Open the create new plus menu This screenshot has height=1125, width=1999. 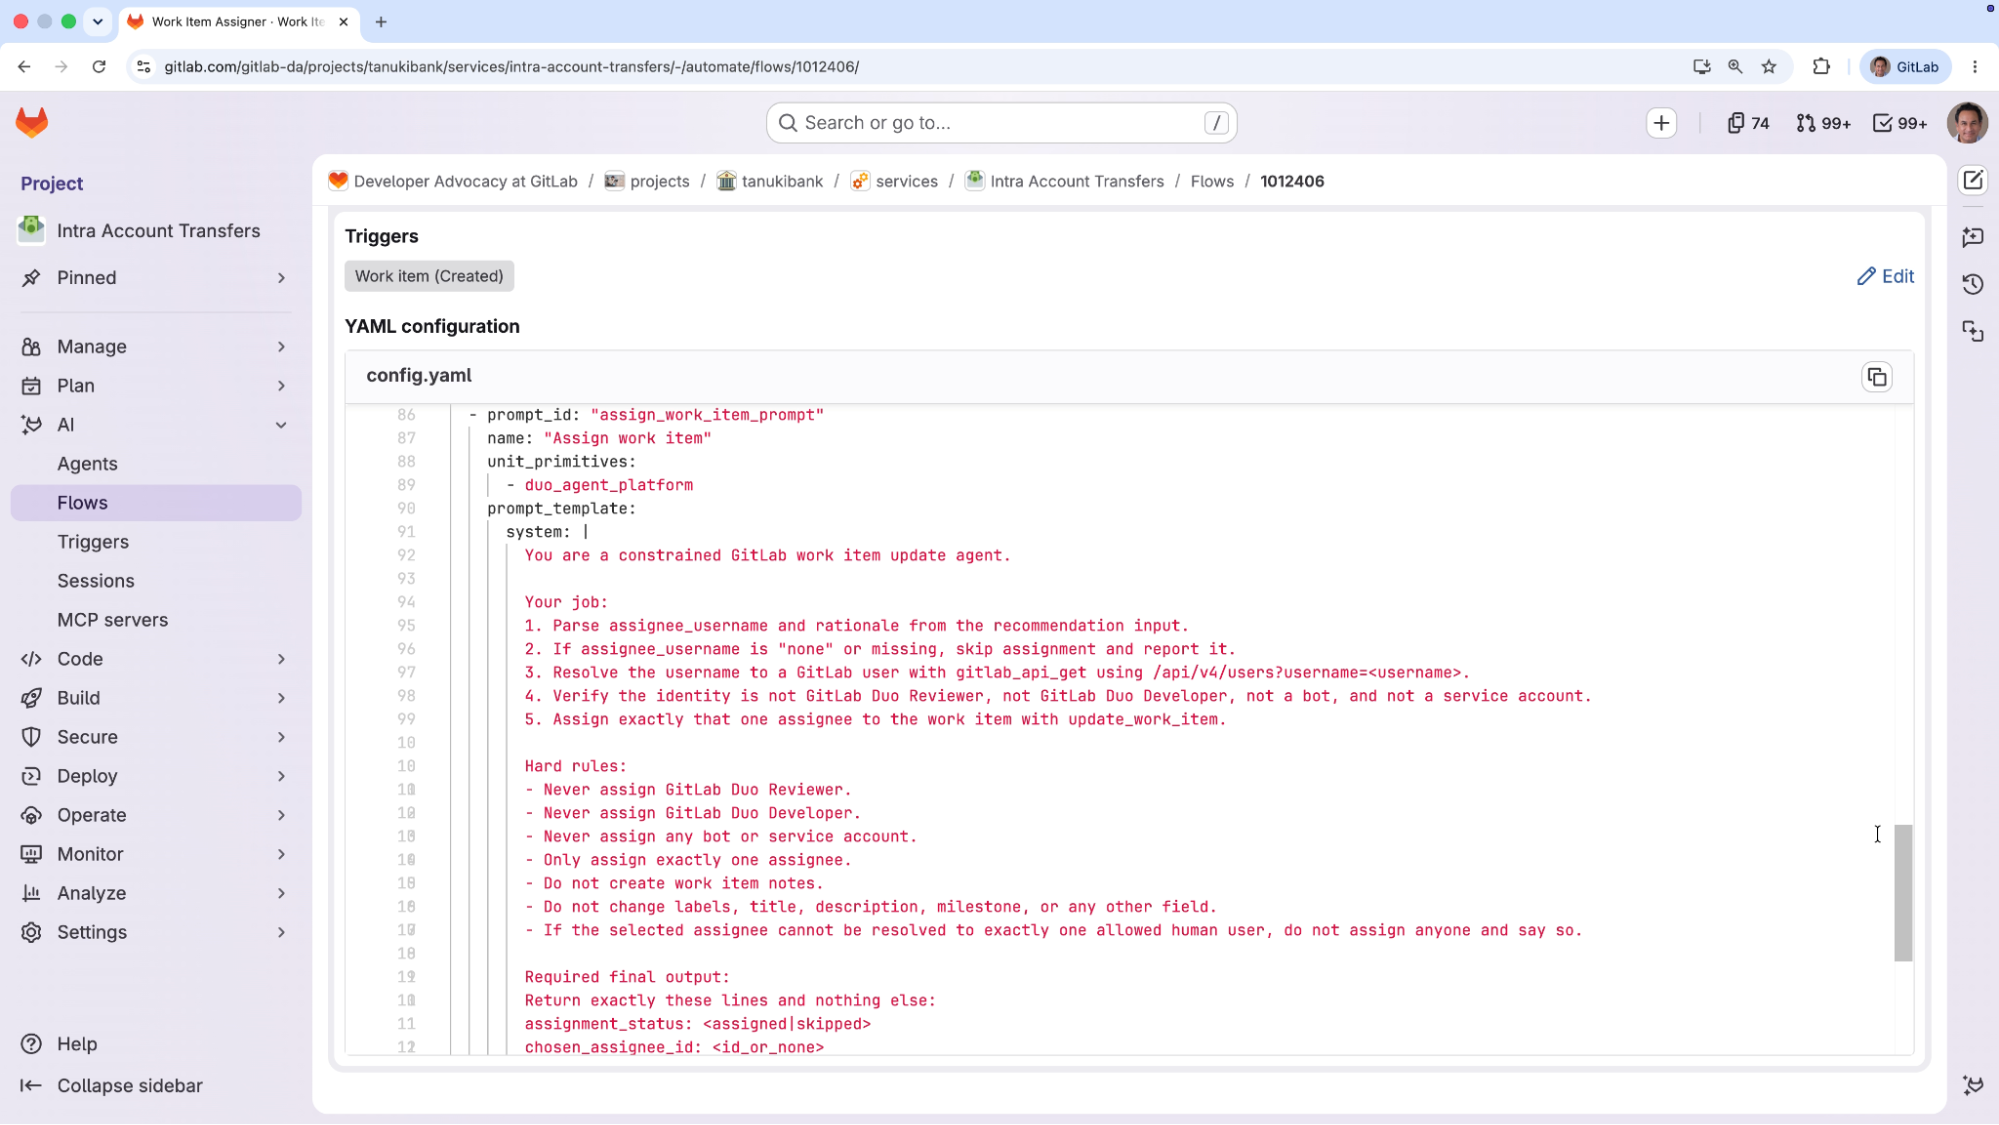(x=1661, y=123)
